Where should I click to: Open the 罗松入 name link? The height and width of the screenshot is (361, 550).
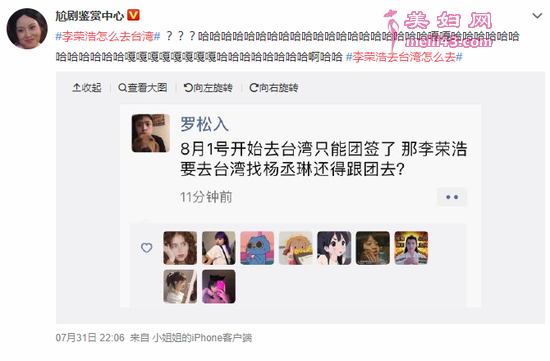tap(204, 124)
